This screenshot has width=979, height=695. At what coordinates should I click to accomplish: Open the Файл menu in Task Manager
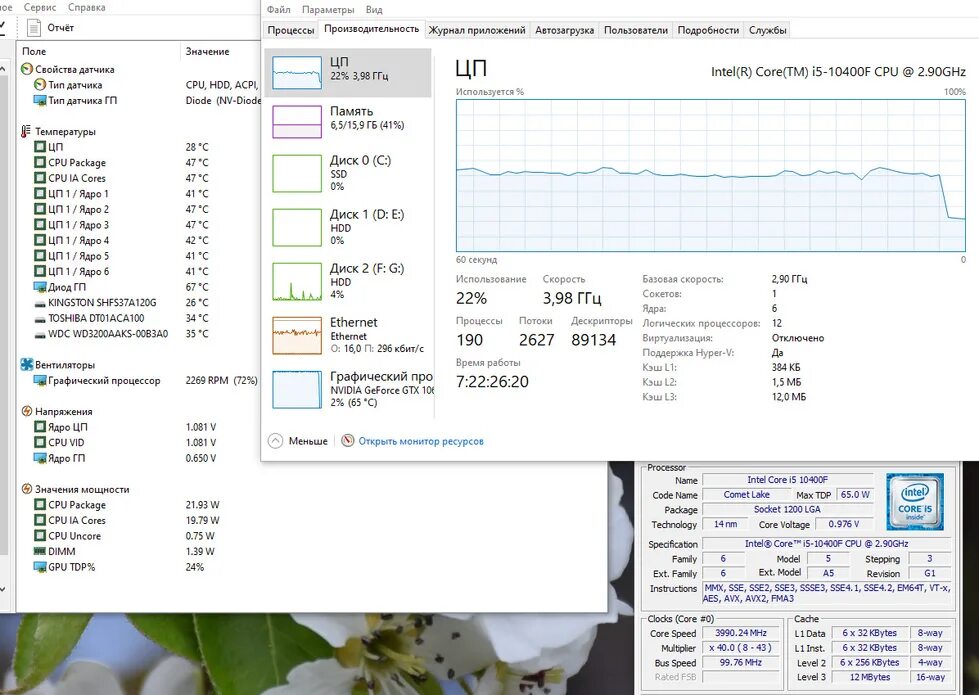278,10
